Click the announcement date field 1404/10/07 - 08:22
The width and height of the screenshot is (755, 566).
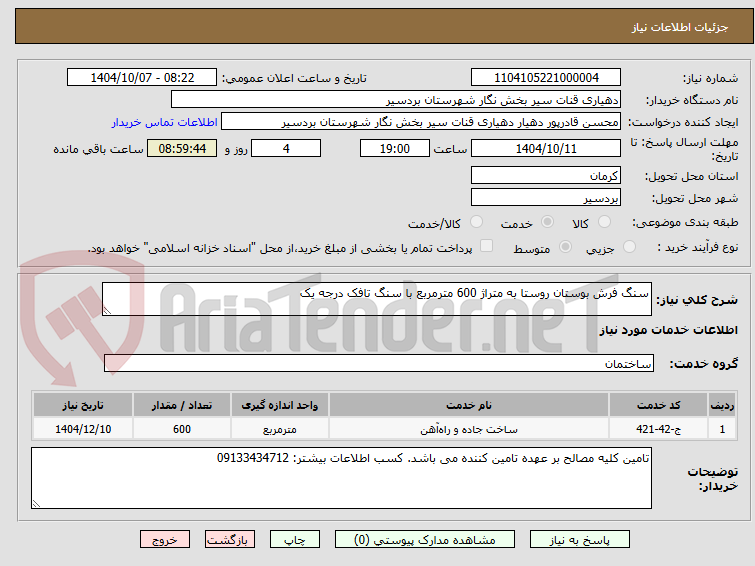point(142,78)
